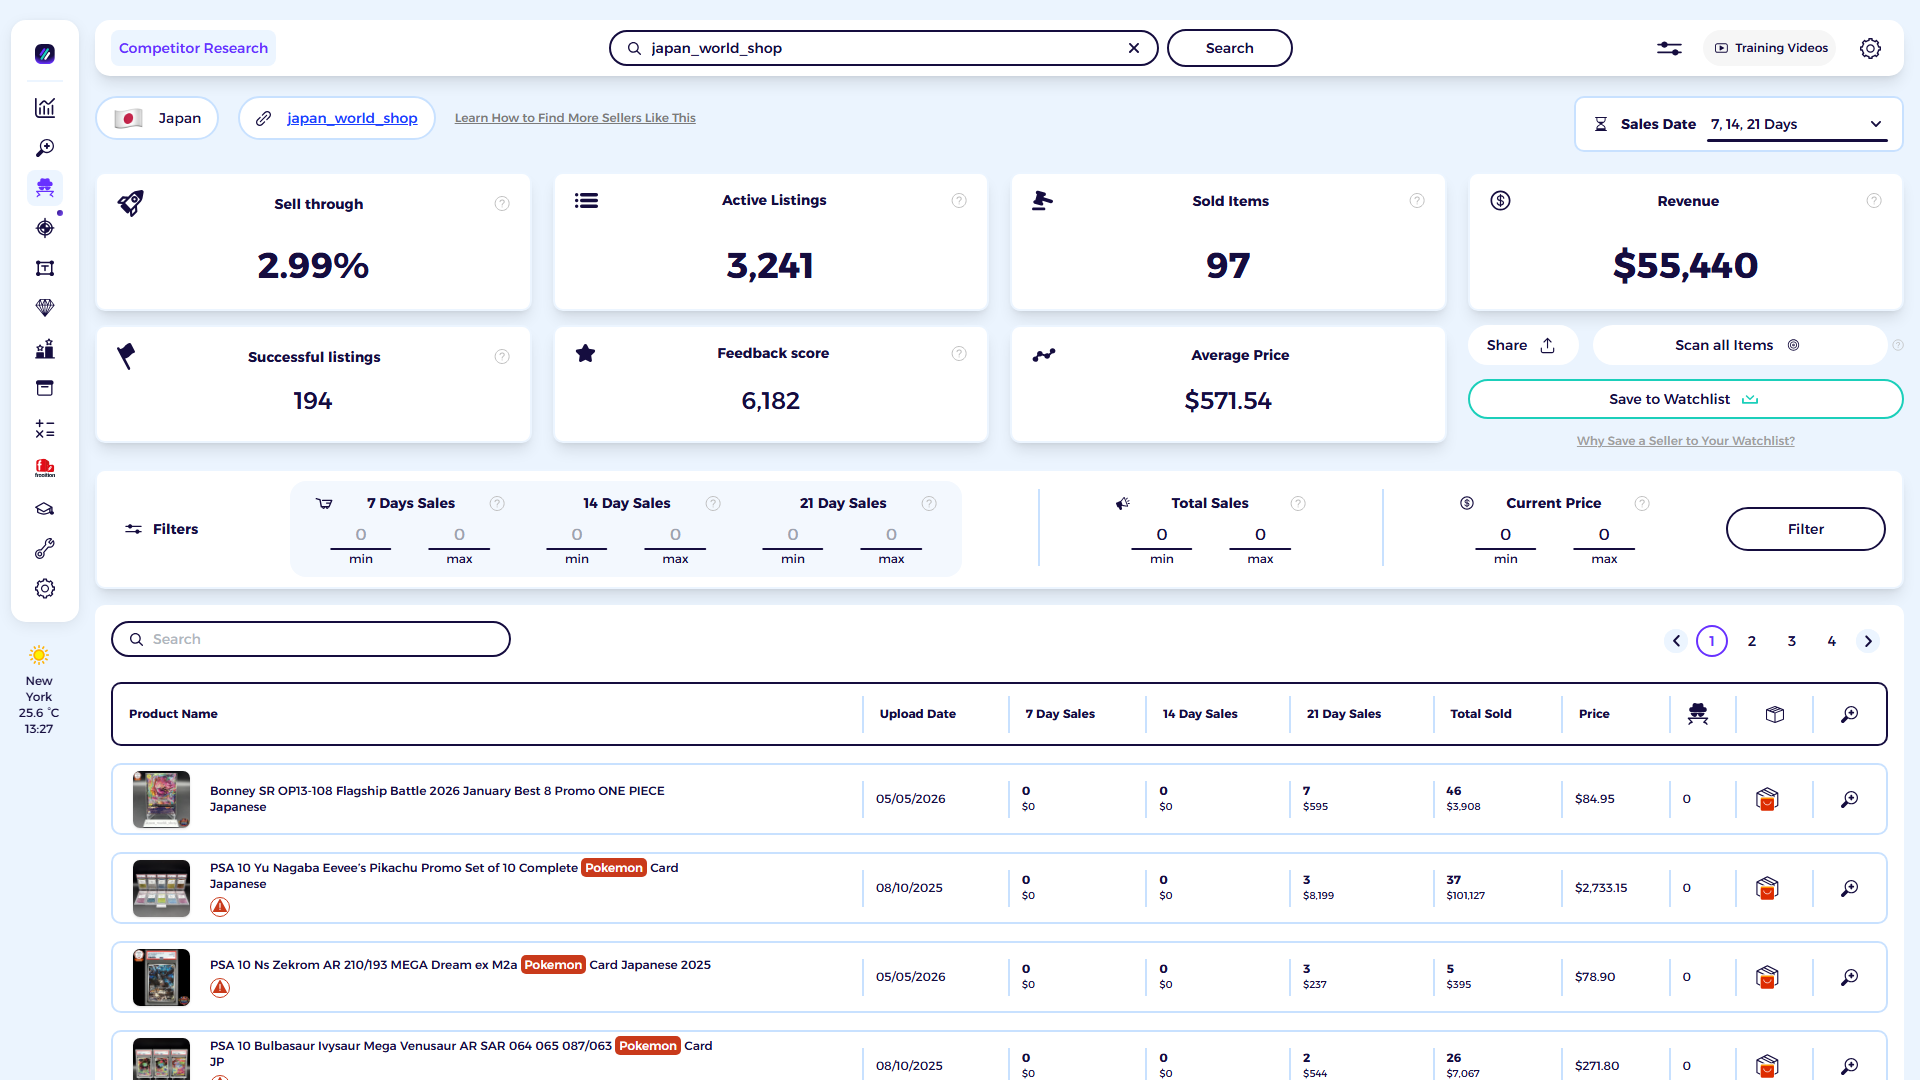Click the Japan country chip
The width and height of the screenshot is (1920, 1080).
click(158, 118)
